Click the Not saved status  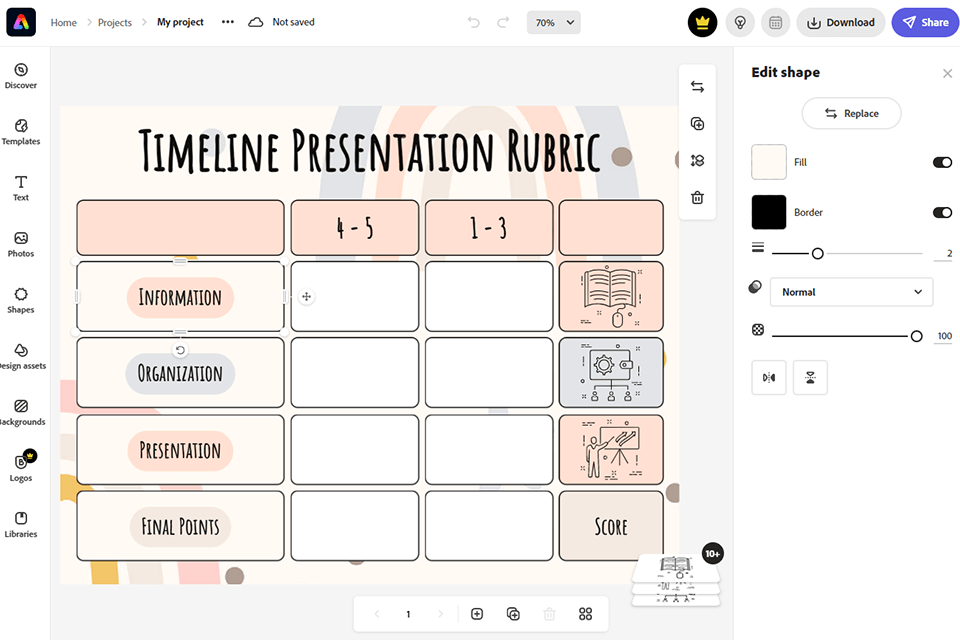(x=293, y=22)
